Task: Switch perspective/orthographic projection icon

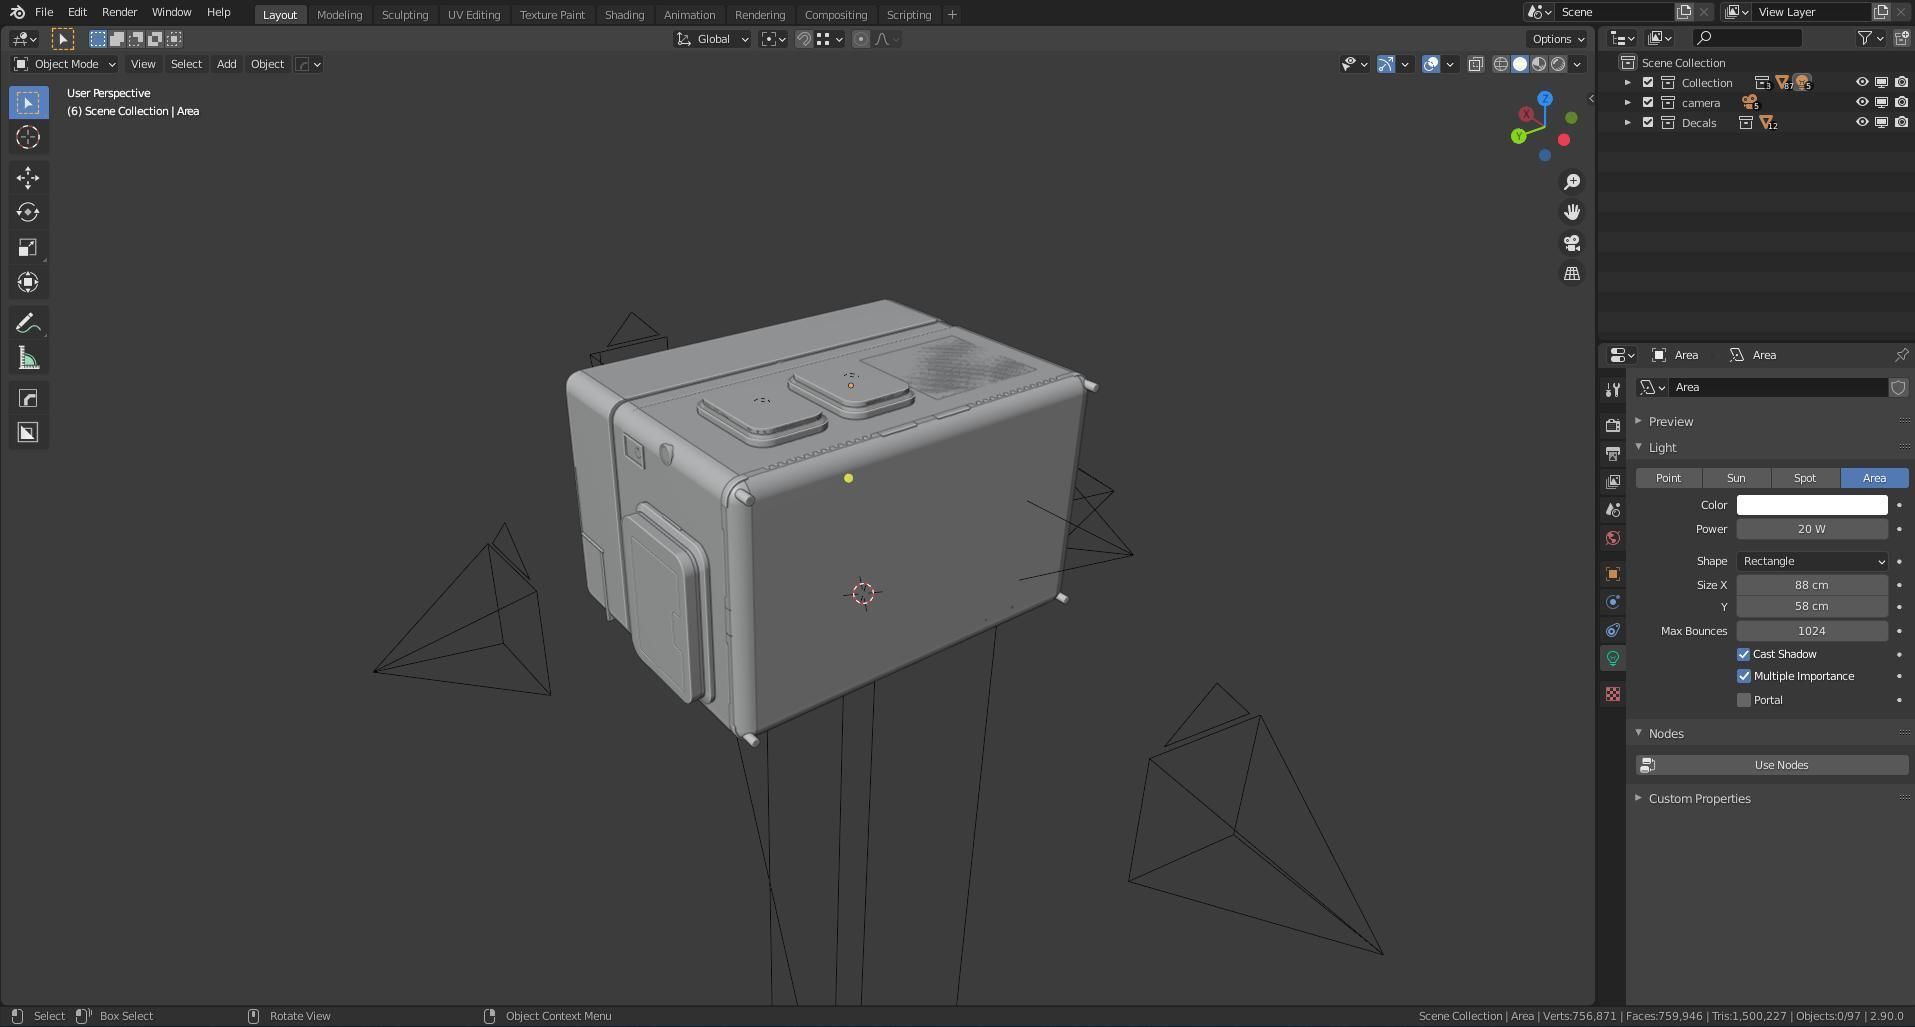Action: tap(1572, 274)
